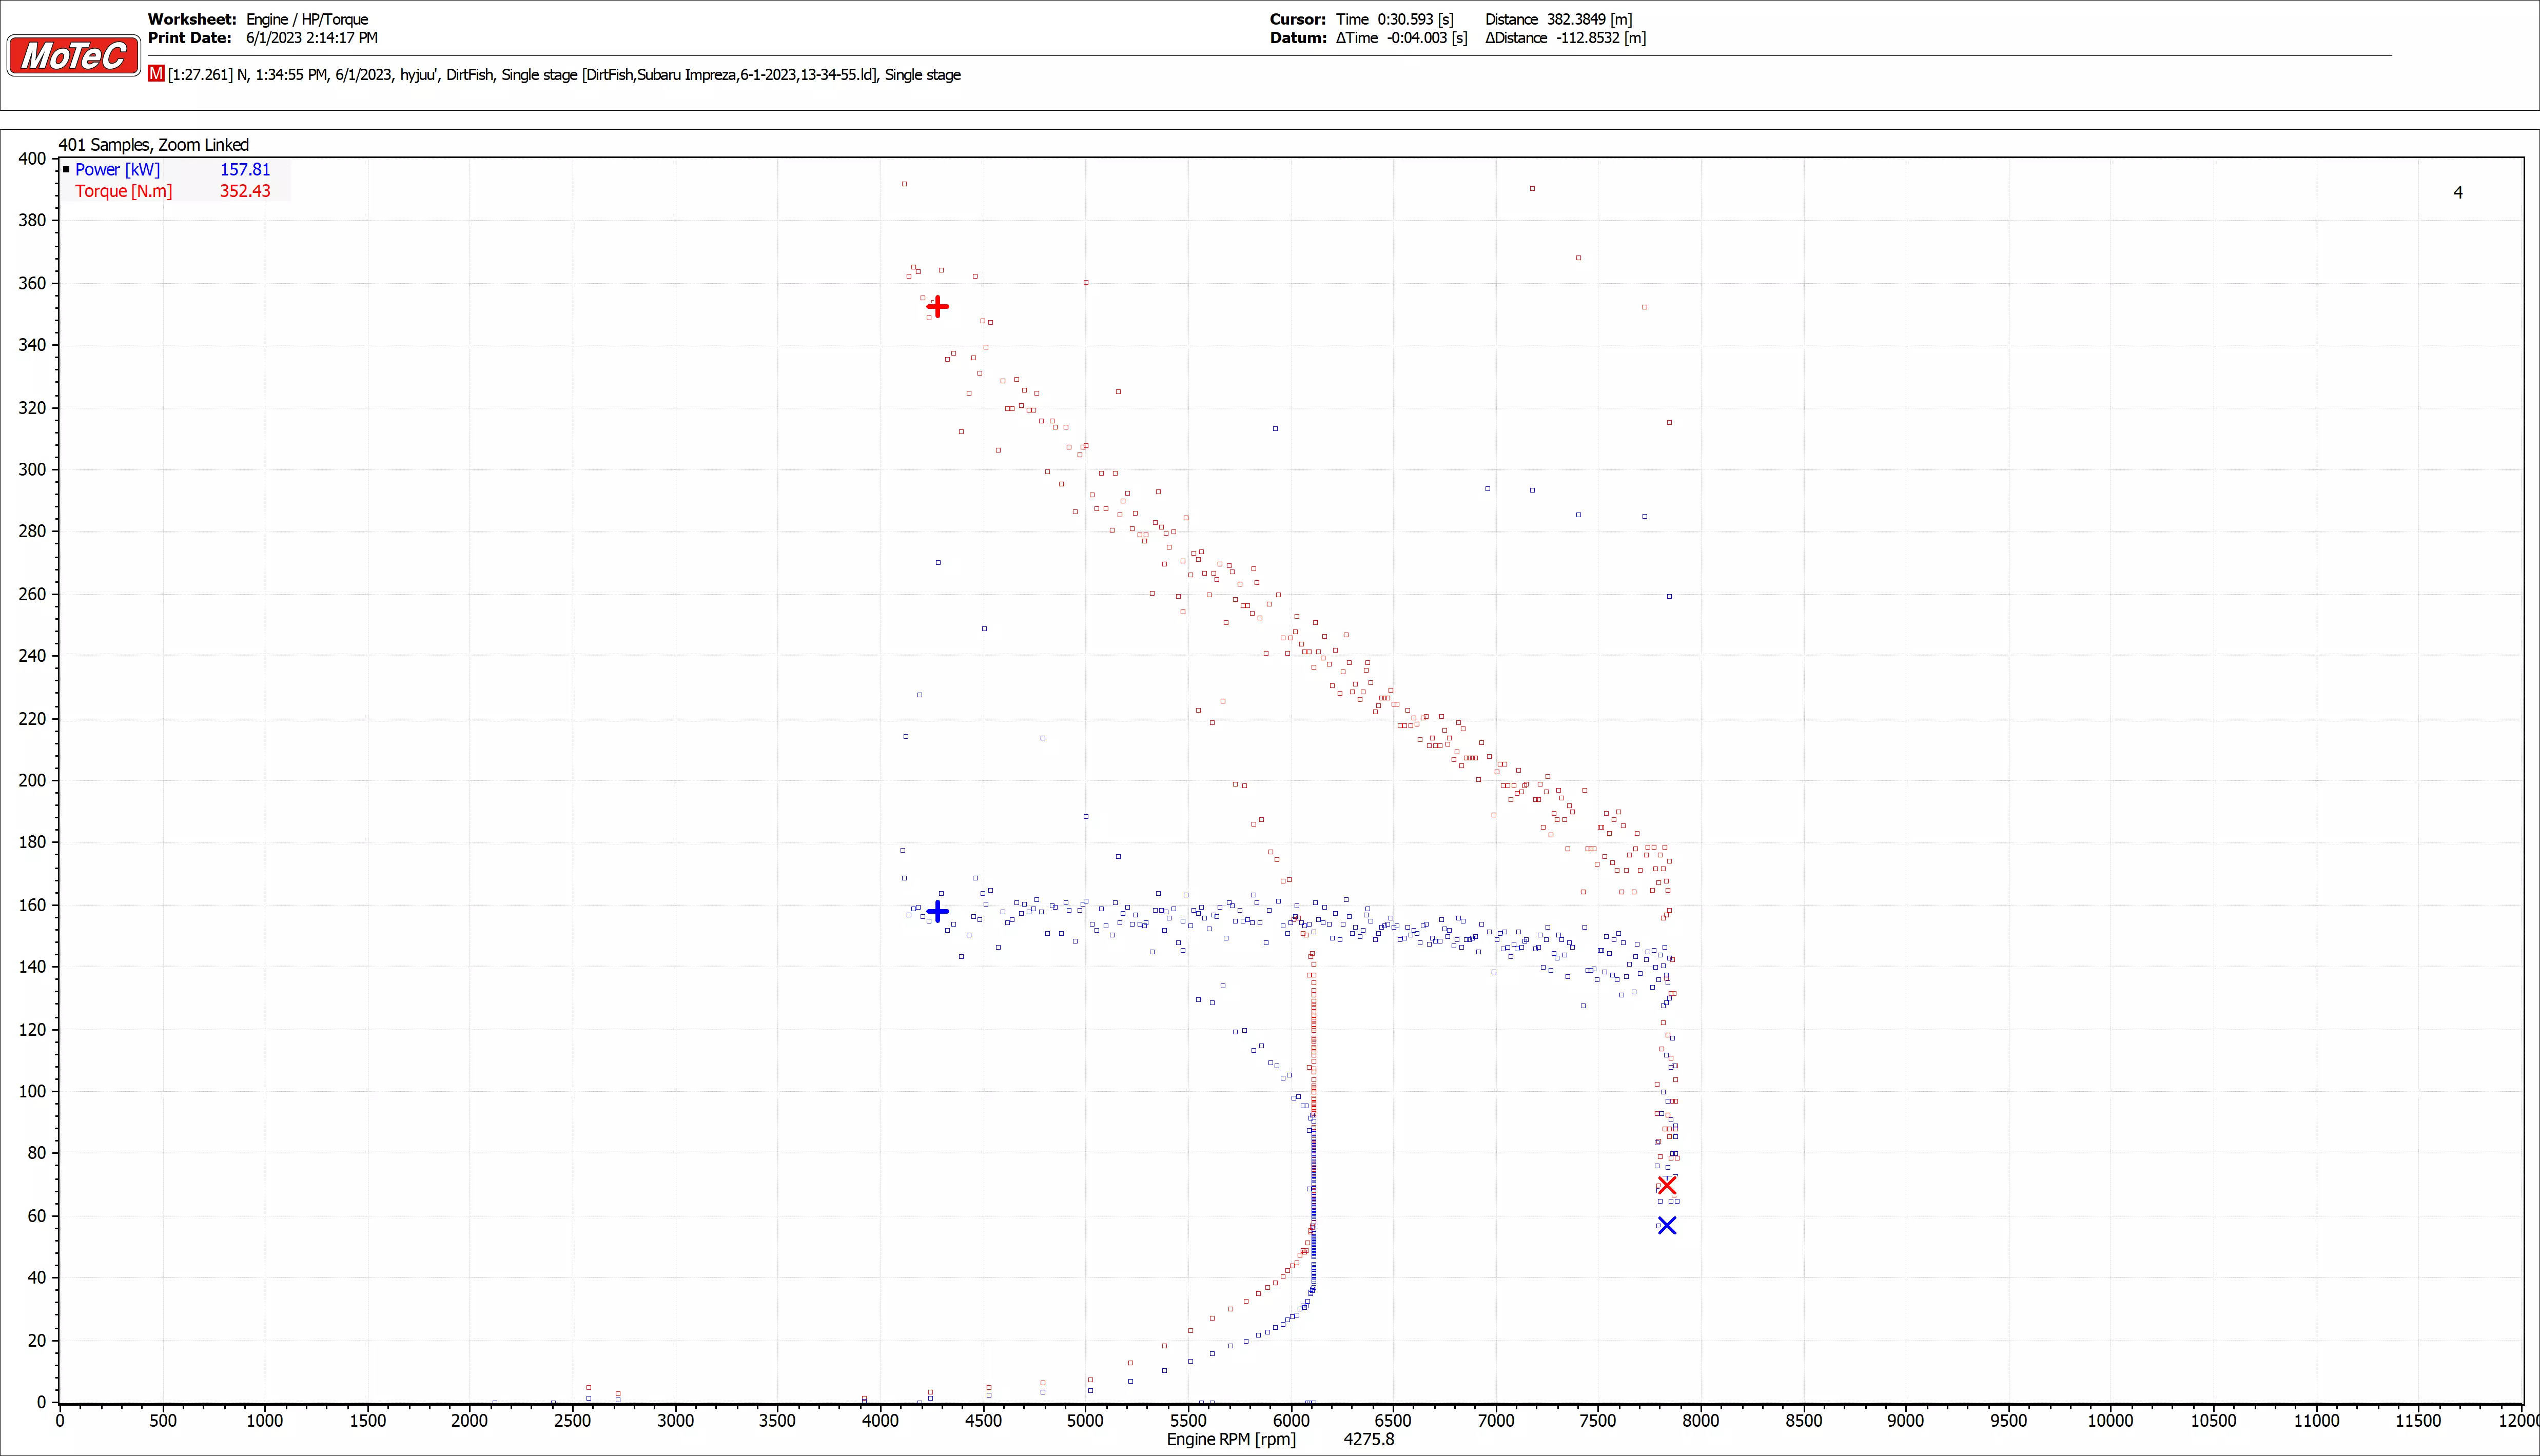This screenshot has height=1456, width=2540.
Task: Click the red M log file marker
Action: click(x=156, y=74)
